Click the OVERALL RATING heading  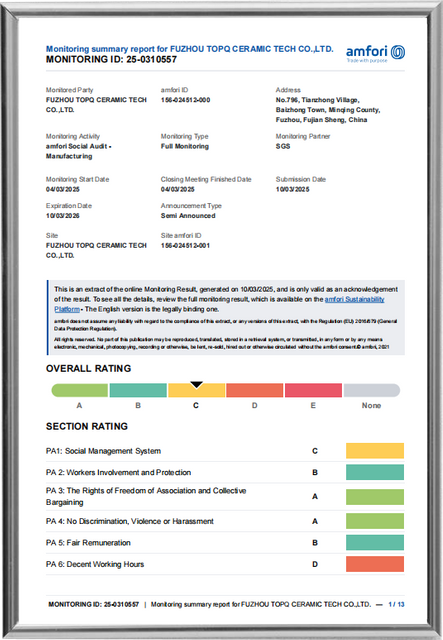[x=89, y=369]
